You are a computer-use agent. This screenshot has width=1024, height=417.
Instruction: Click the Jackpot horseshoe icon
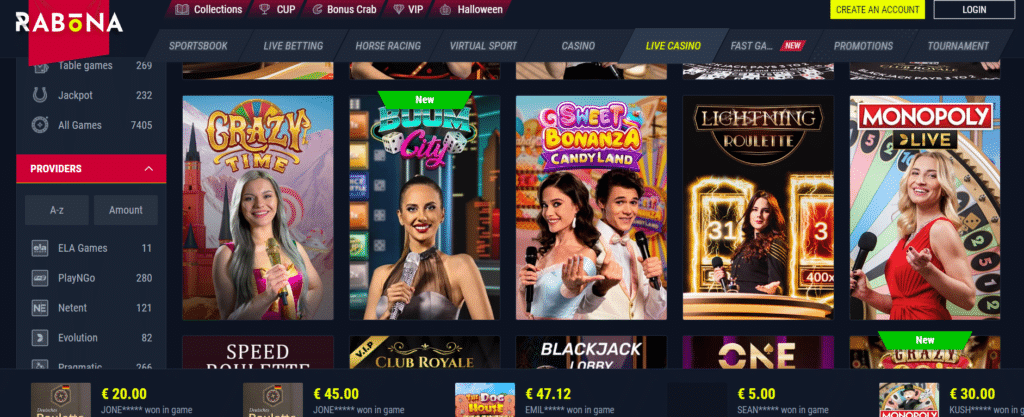click(x=40, y=95)
